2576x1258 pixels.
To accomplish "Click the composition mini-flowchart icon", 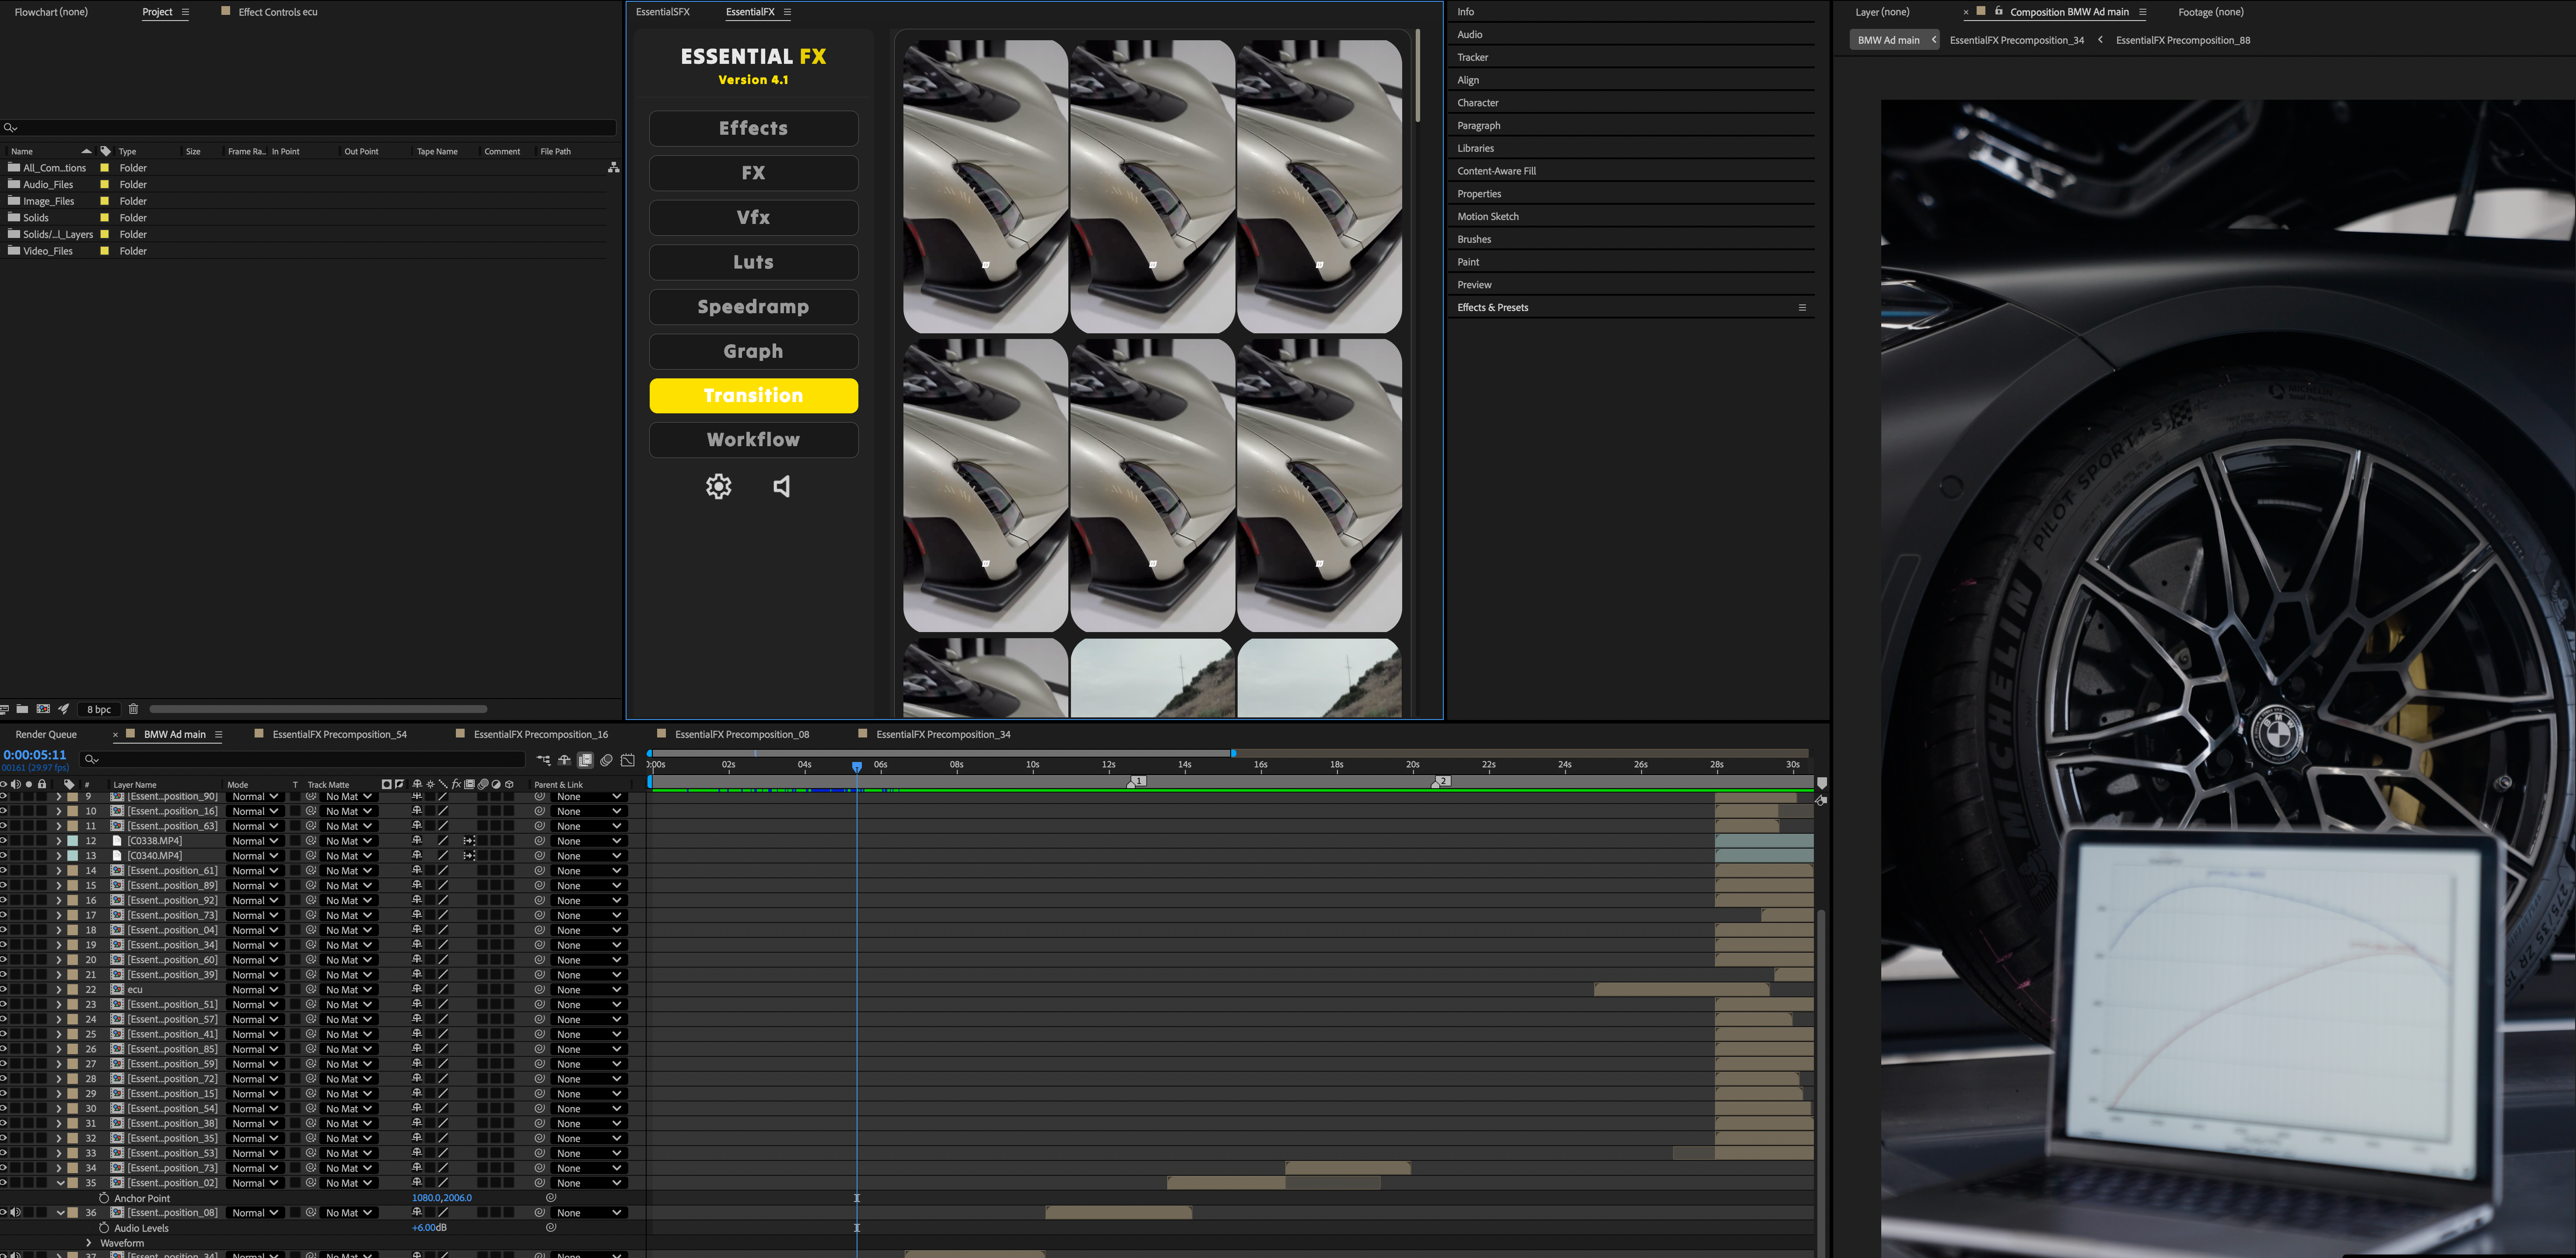I will tap(543, 760).
